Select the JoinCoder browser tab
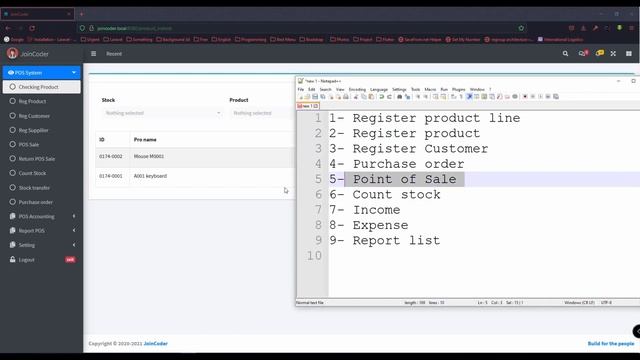Screen dimensions: 640x360 [38, 14]
